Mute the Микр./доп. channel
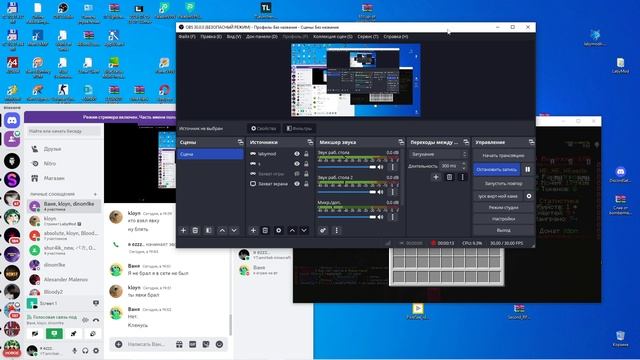Image resolution: width=640 pixels, height=360 pixels. tap(380, 217)
